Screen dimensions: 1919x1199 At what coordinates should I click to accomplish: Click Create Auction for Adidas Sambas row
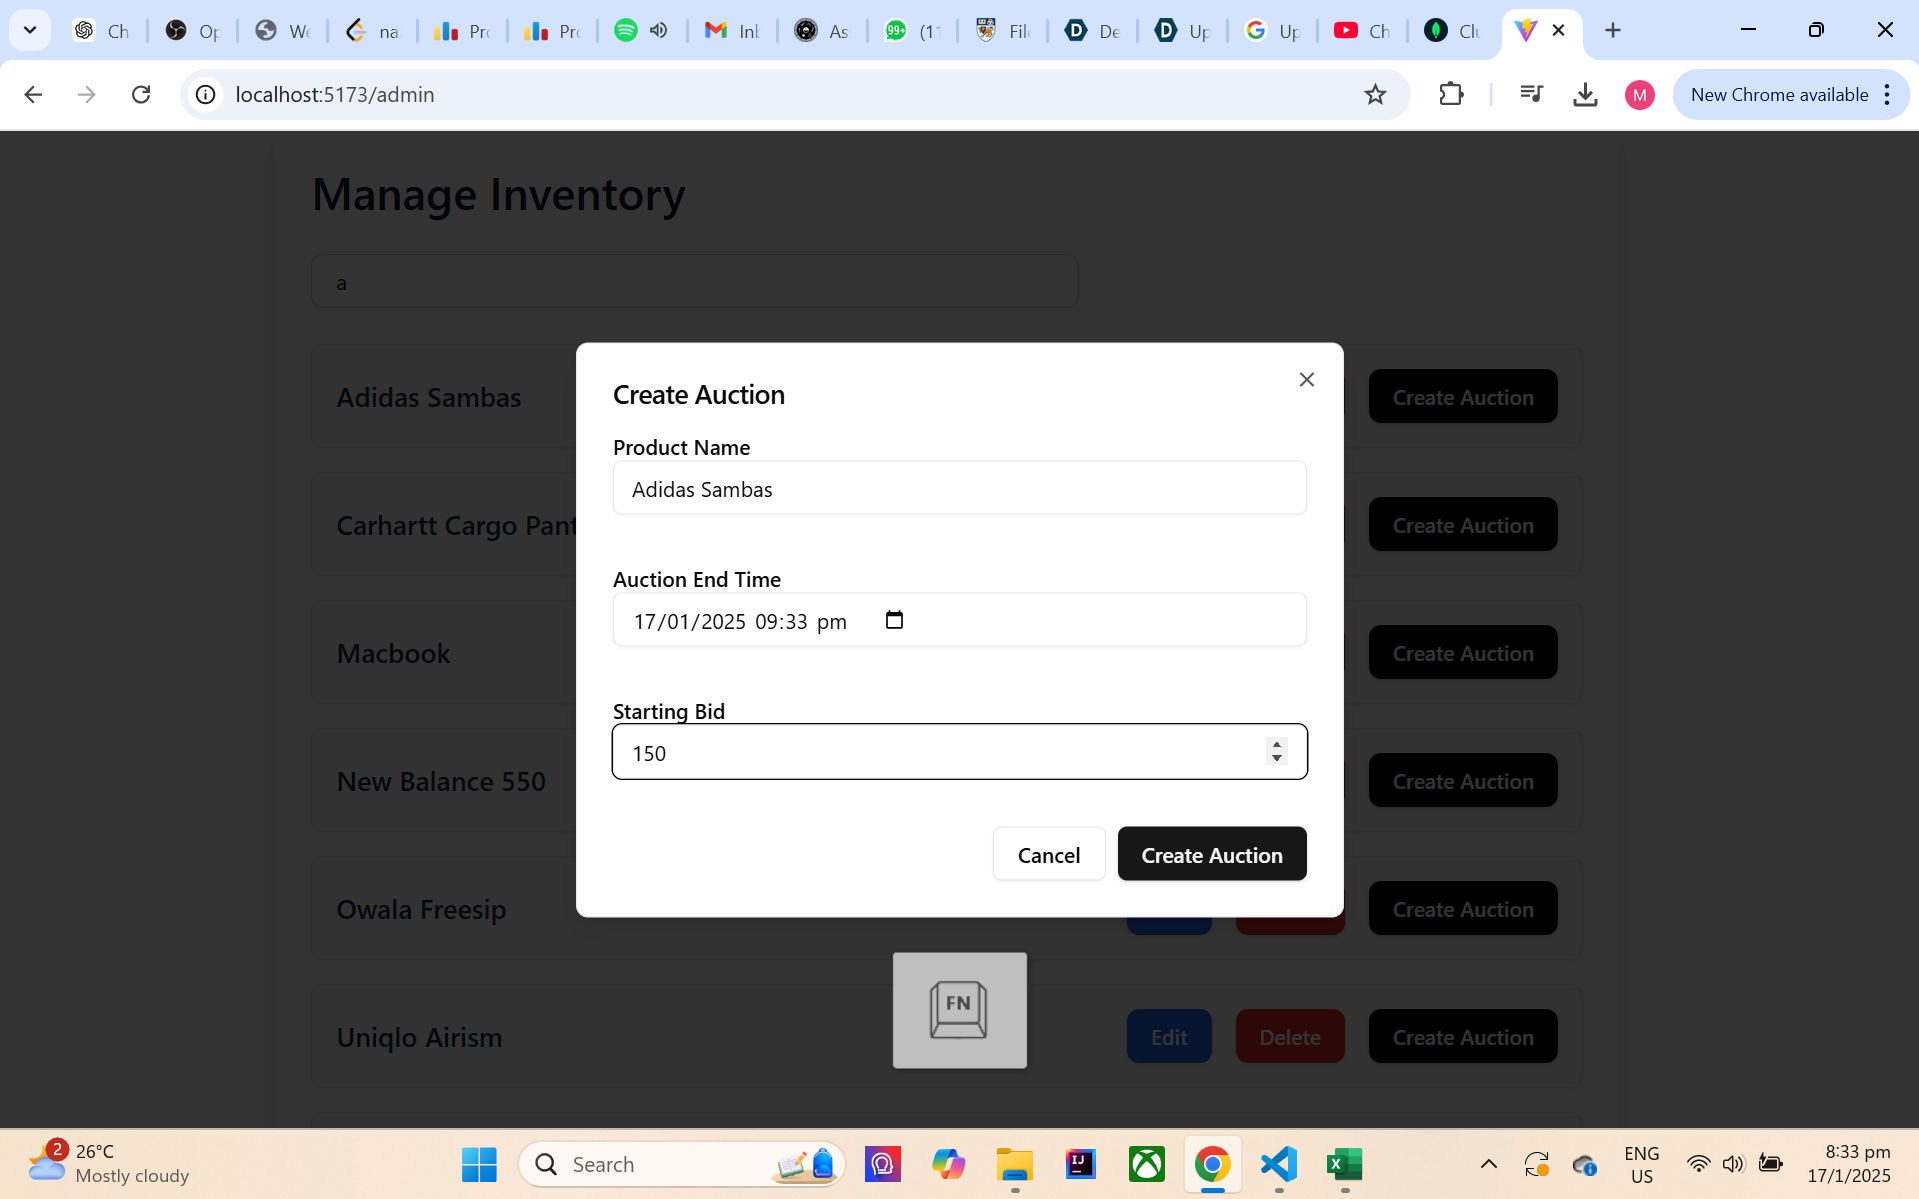tap(1462, 396)
